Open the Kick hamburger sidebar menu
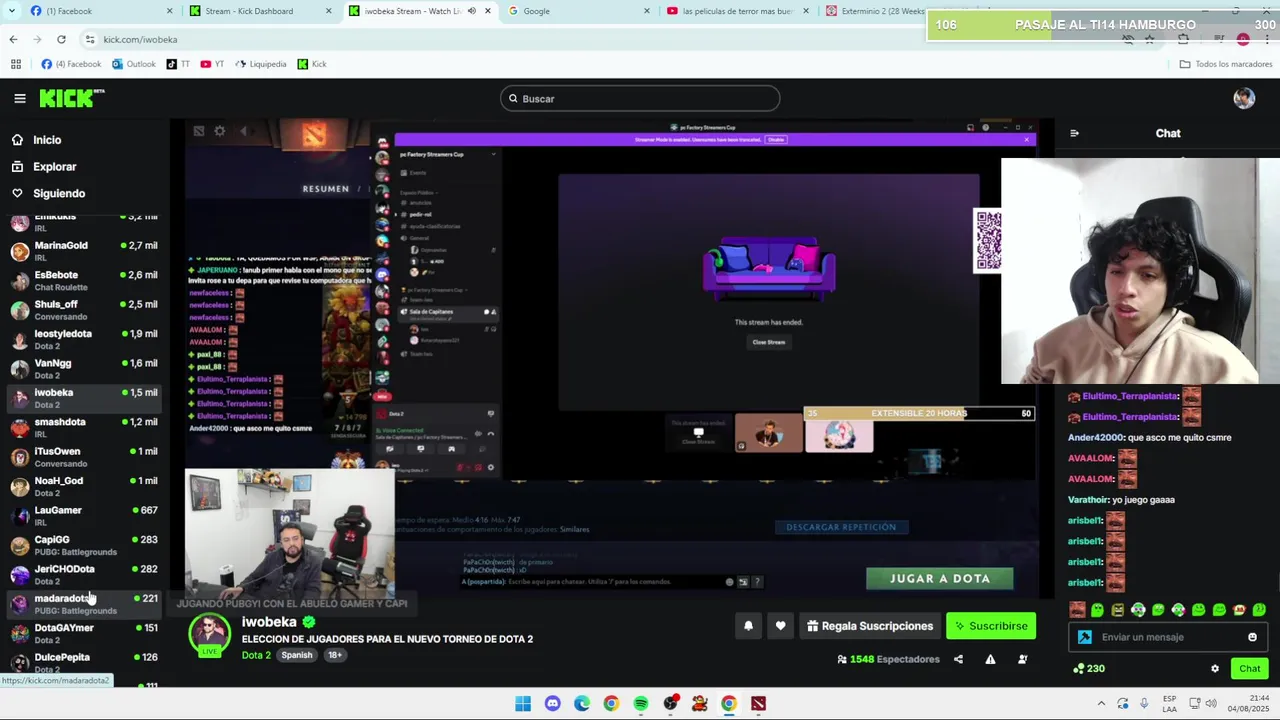Screen dimensions: 1280x720 point(19,98)
